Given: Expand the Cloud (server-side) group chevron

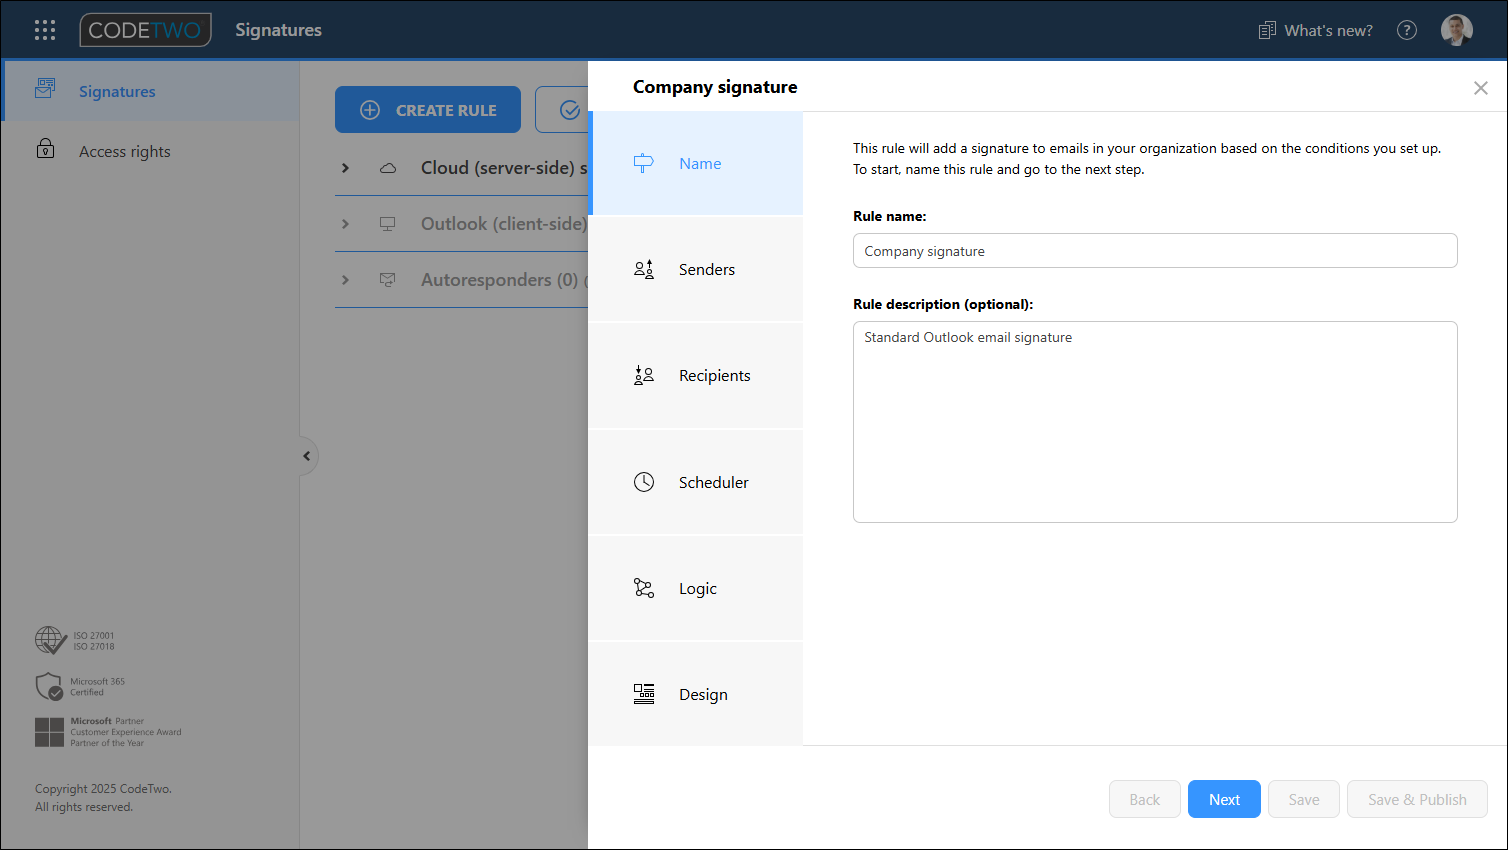Looking at the screenshot, I should (x=345, y=168).
